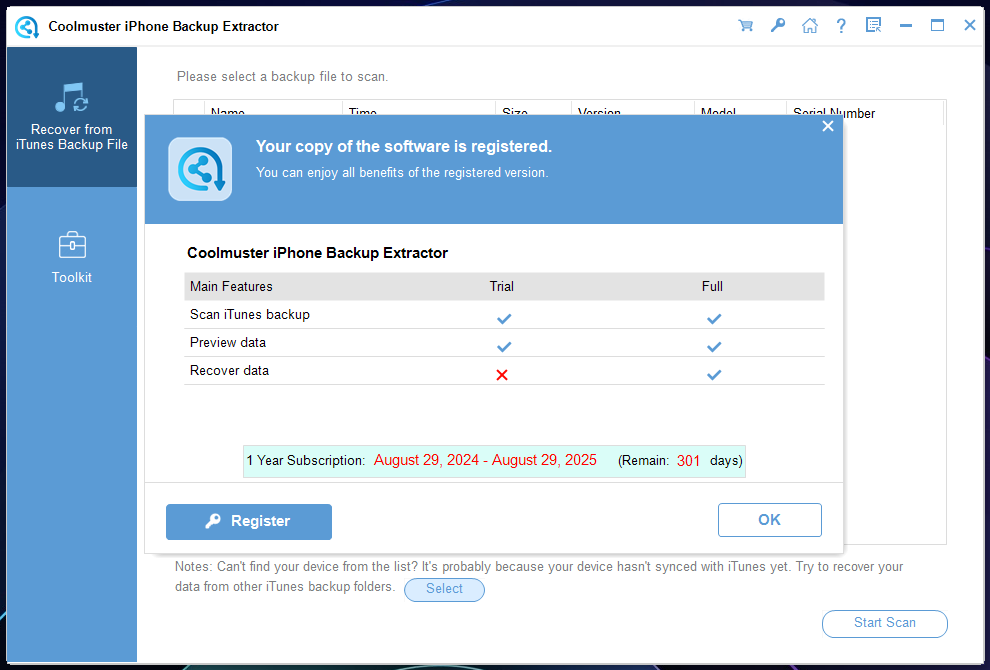Viewport: 990px width, 670px height.
Task: Confirm the dialog with OK
Action: point(769,520)
